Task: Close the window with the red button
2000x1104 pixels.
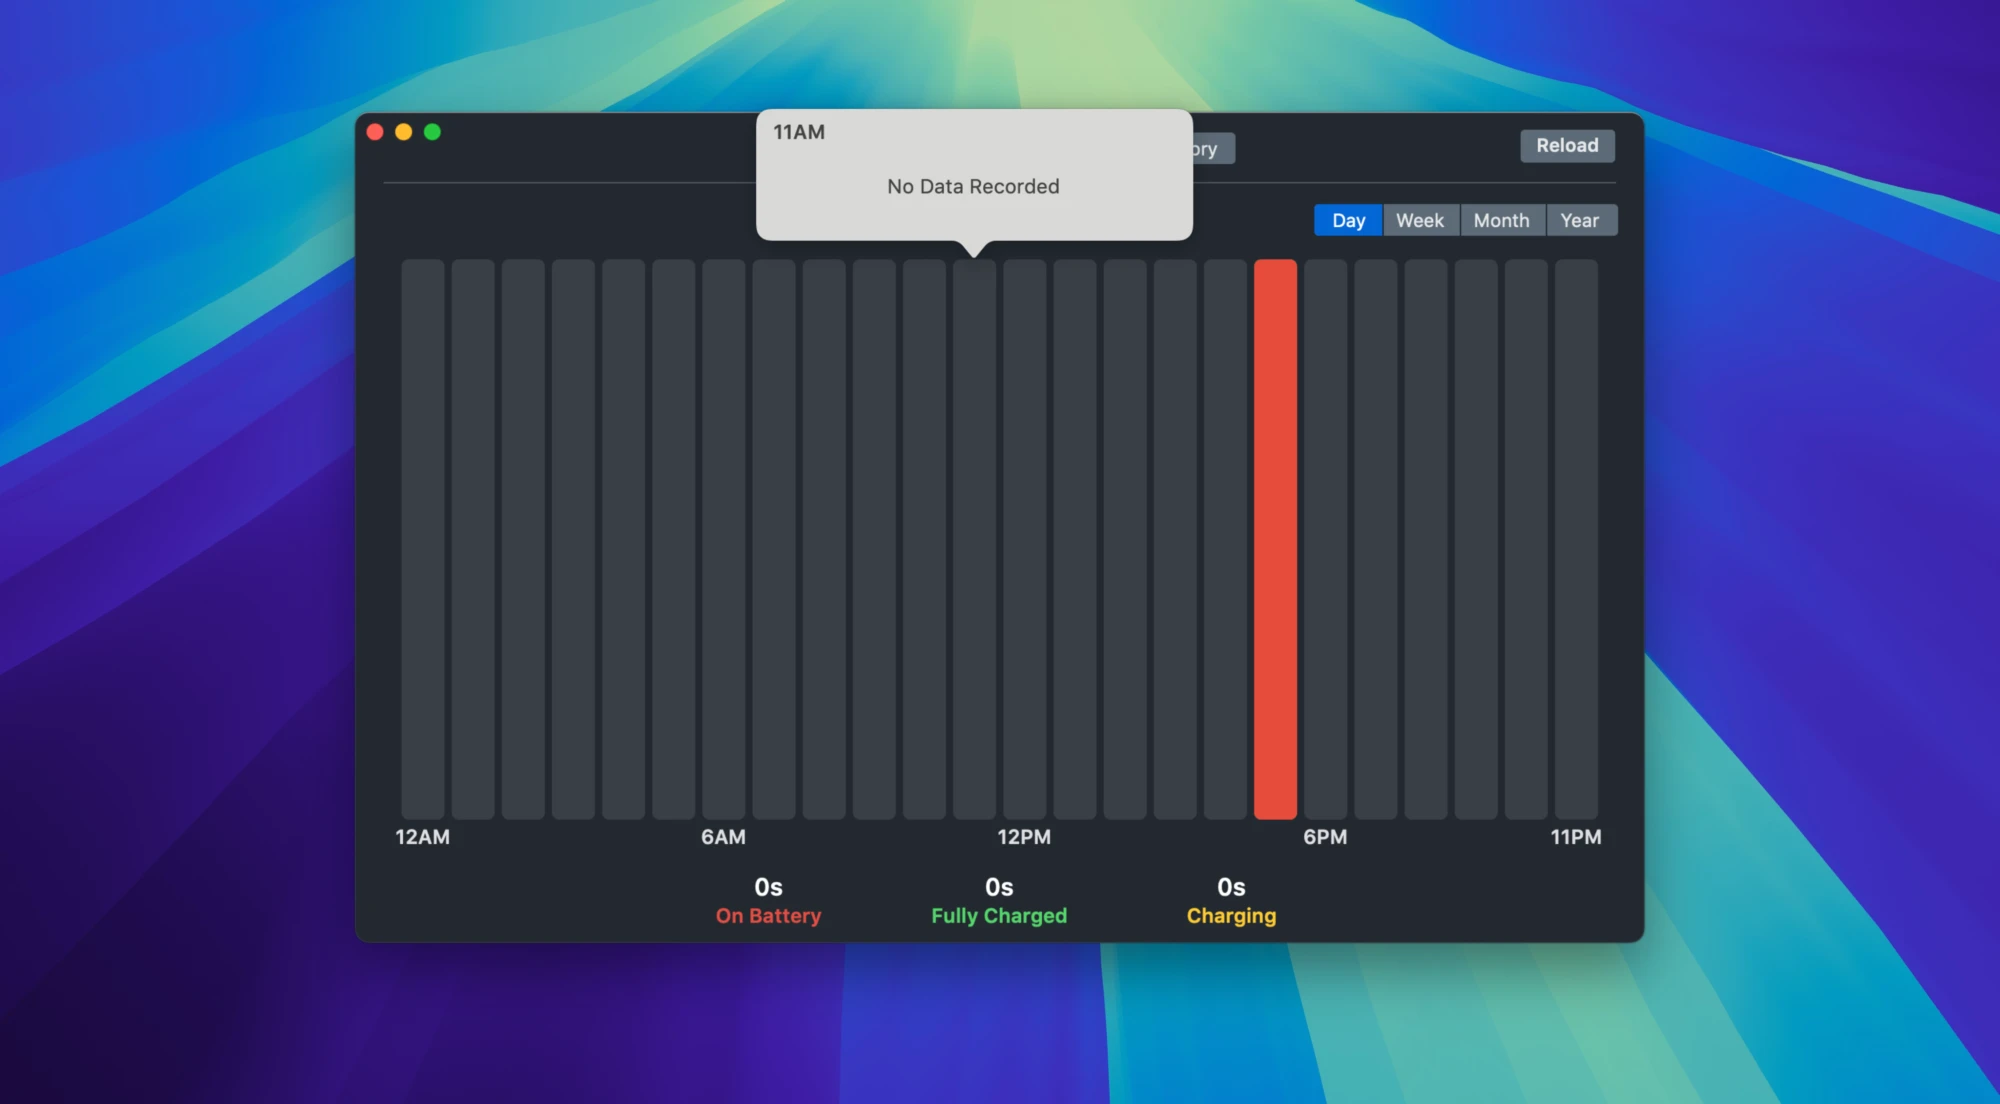Action: pyautogui.click(x=375, y=132)
